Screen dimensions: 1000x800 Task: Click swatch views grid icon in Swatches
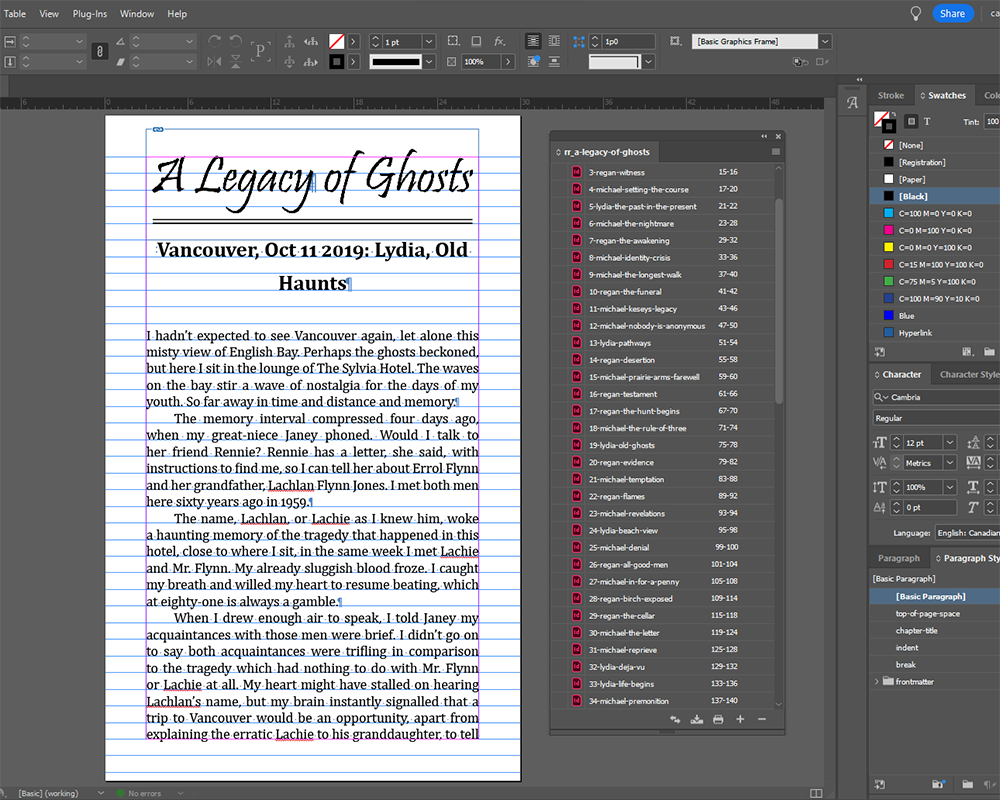(967, 352)
